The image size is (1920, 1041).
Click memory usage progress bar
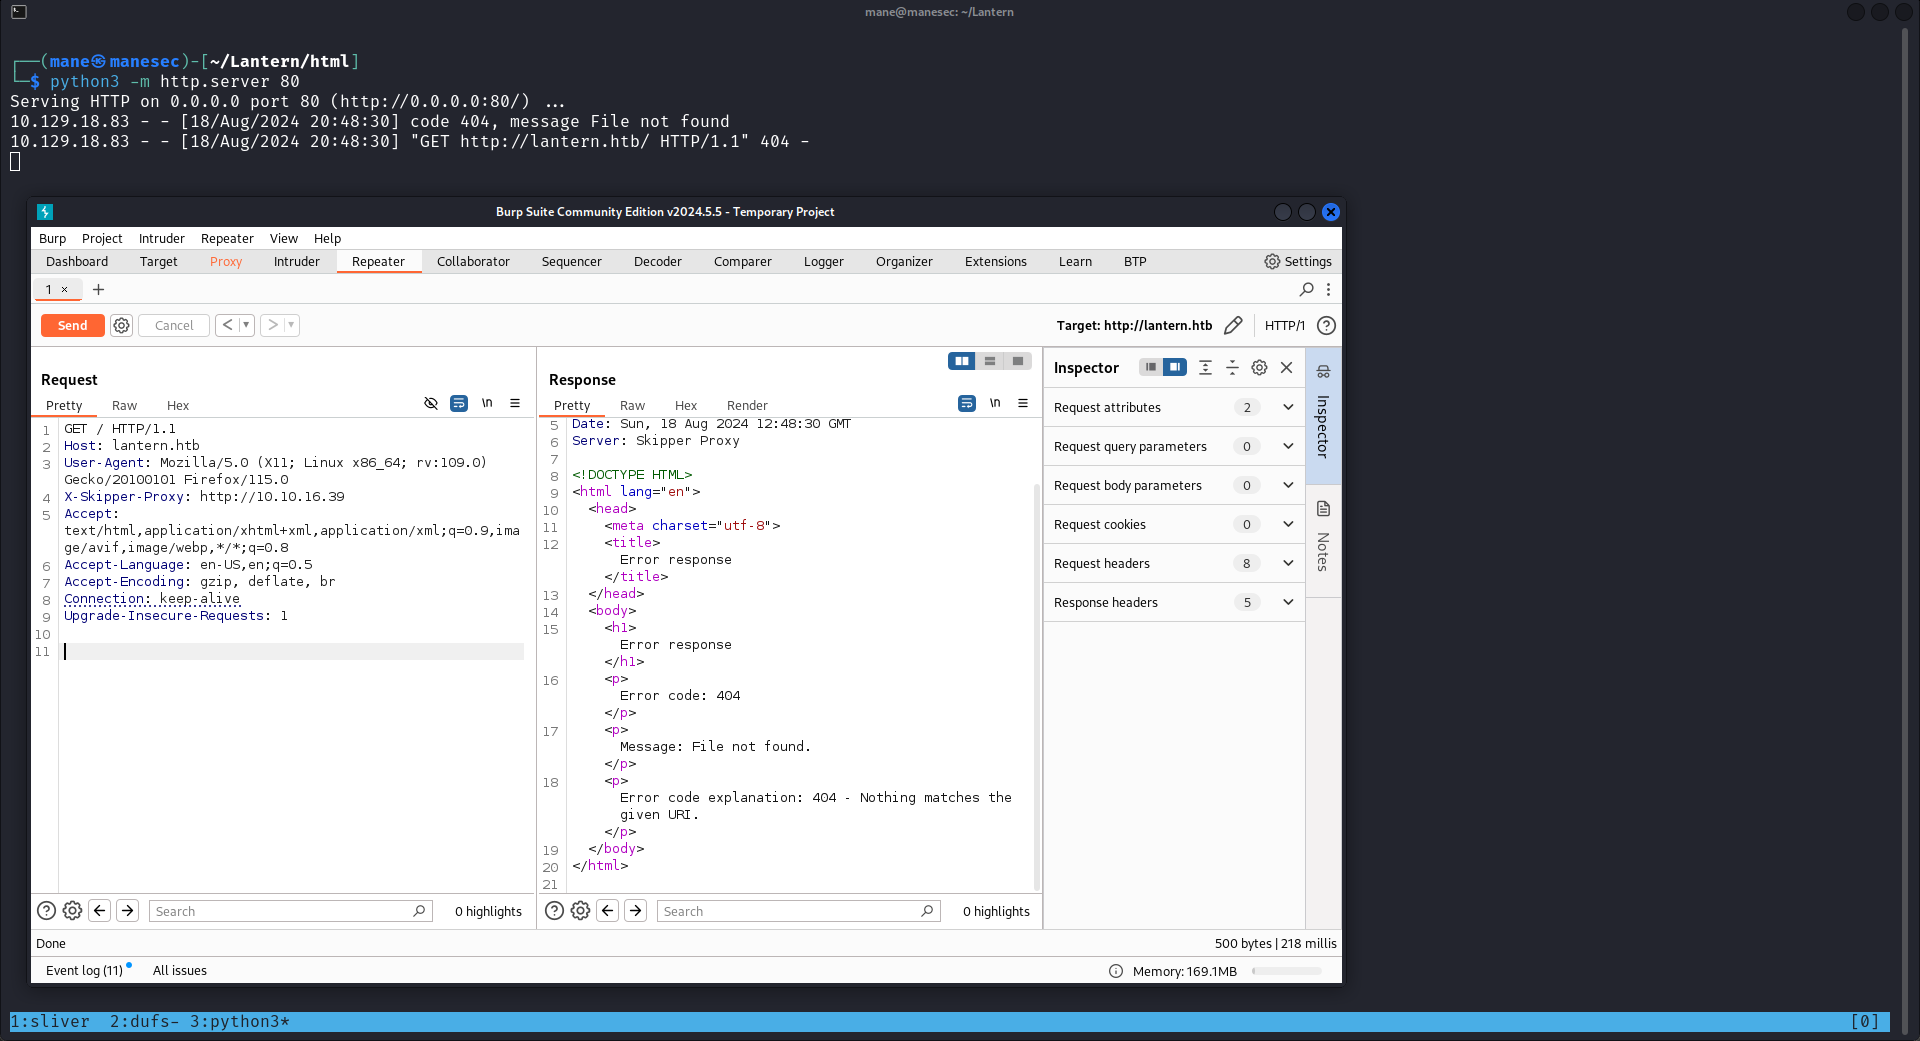click(x=1287, y=971)
